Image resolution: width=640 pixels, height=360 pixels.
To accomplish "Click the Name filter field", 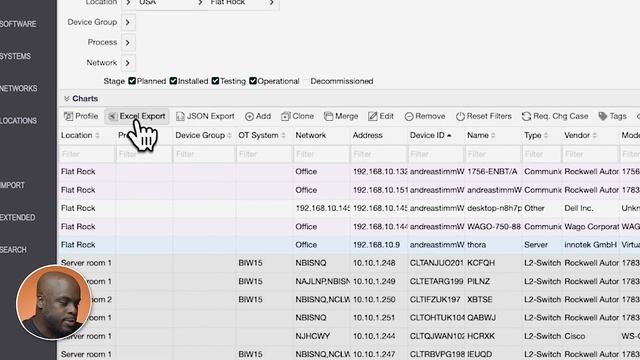I will pyautogui.click(x=493, y=154).
